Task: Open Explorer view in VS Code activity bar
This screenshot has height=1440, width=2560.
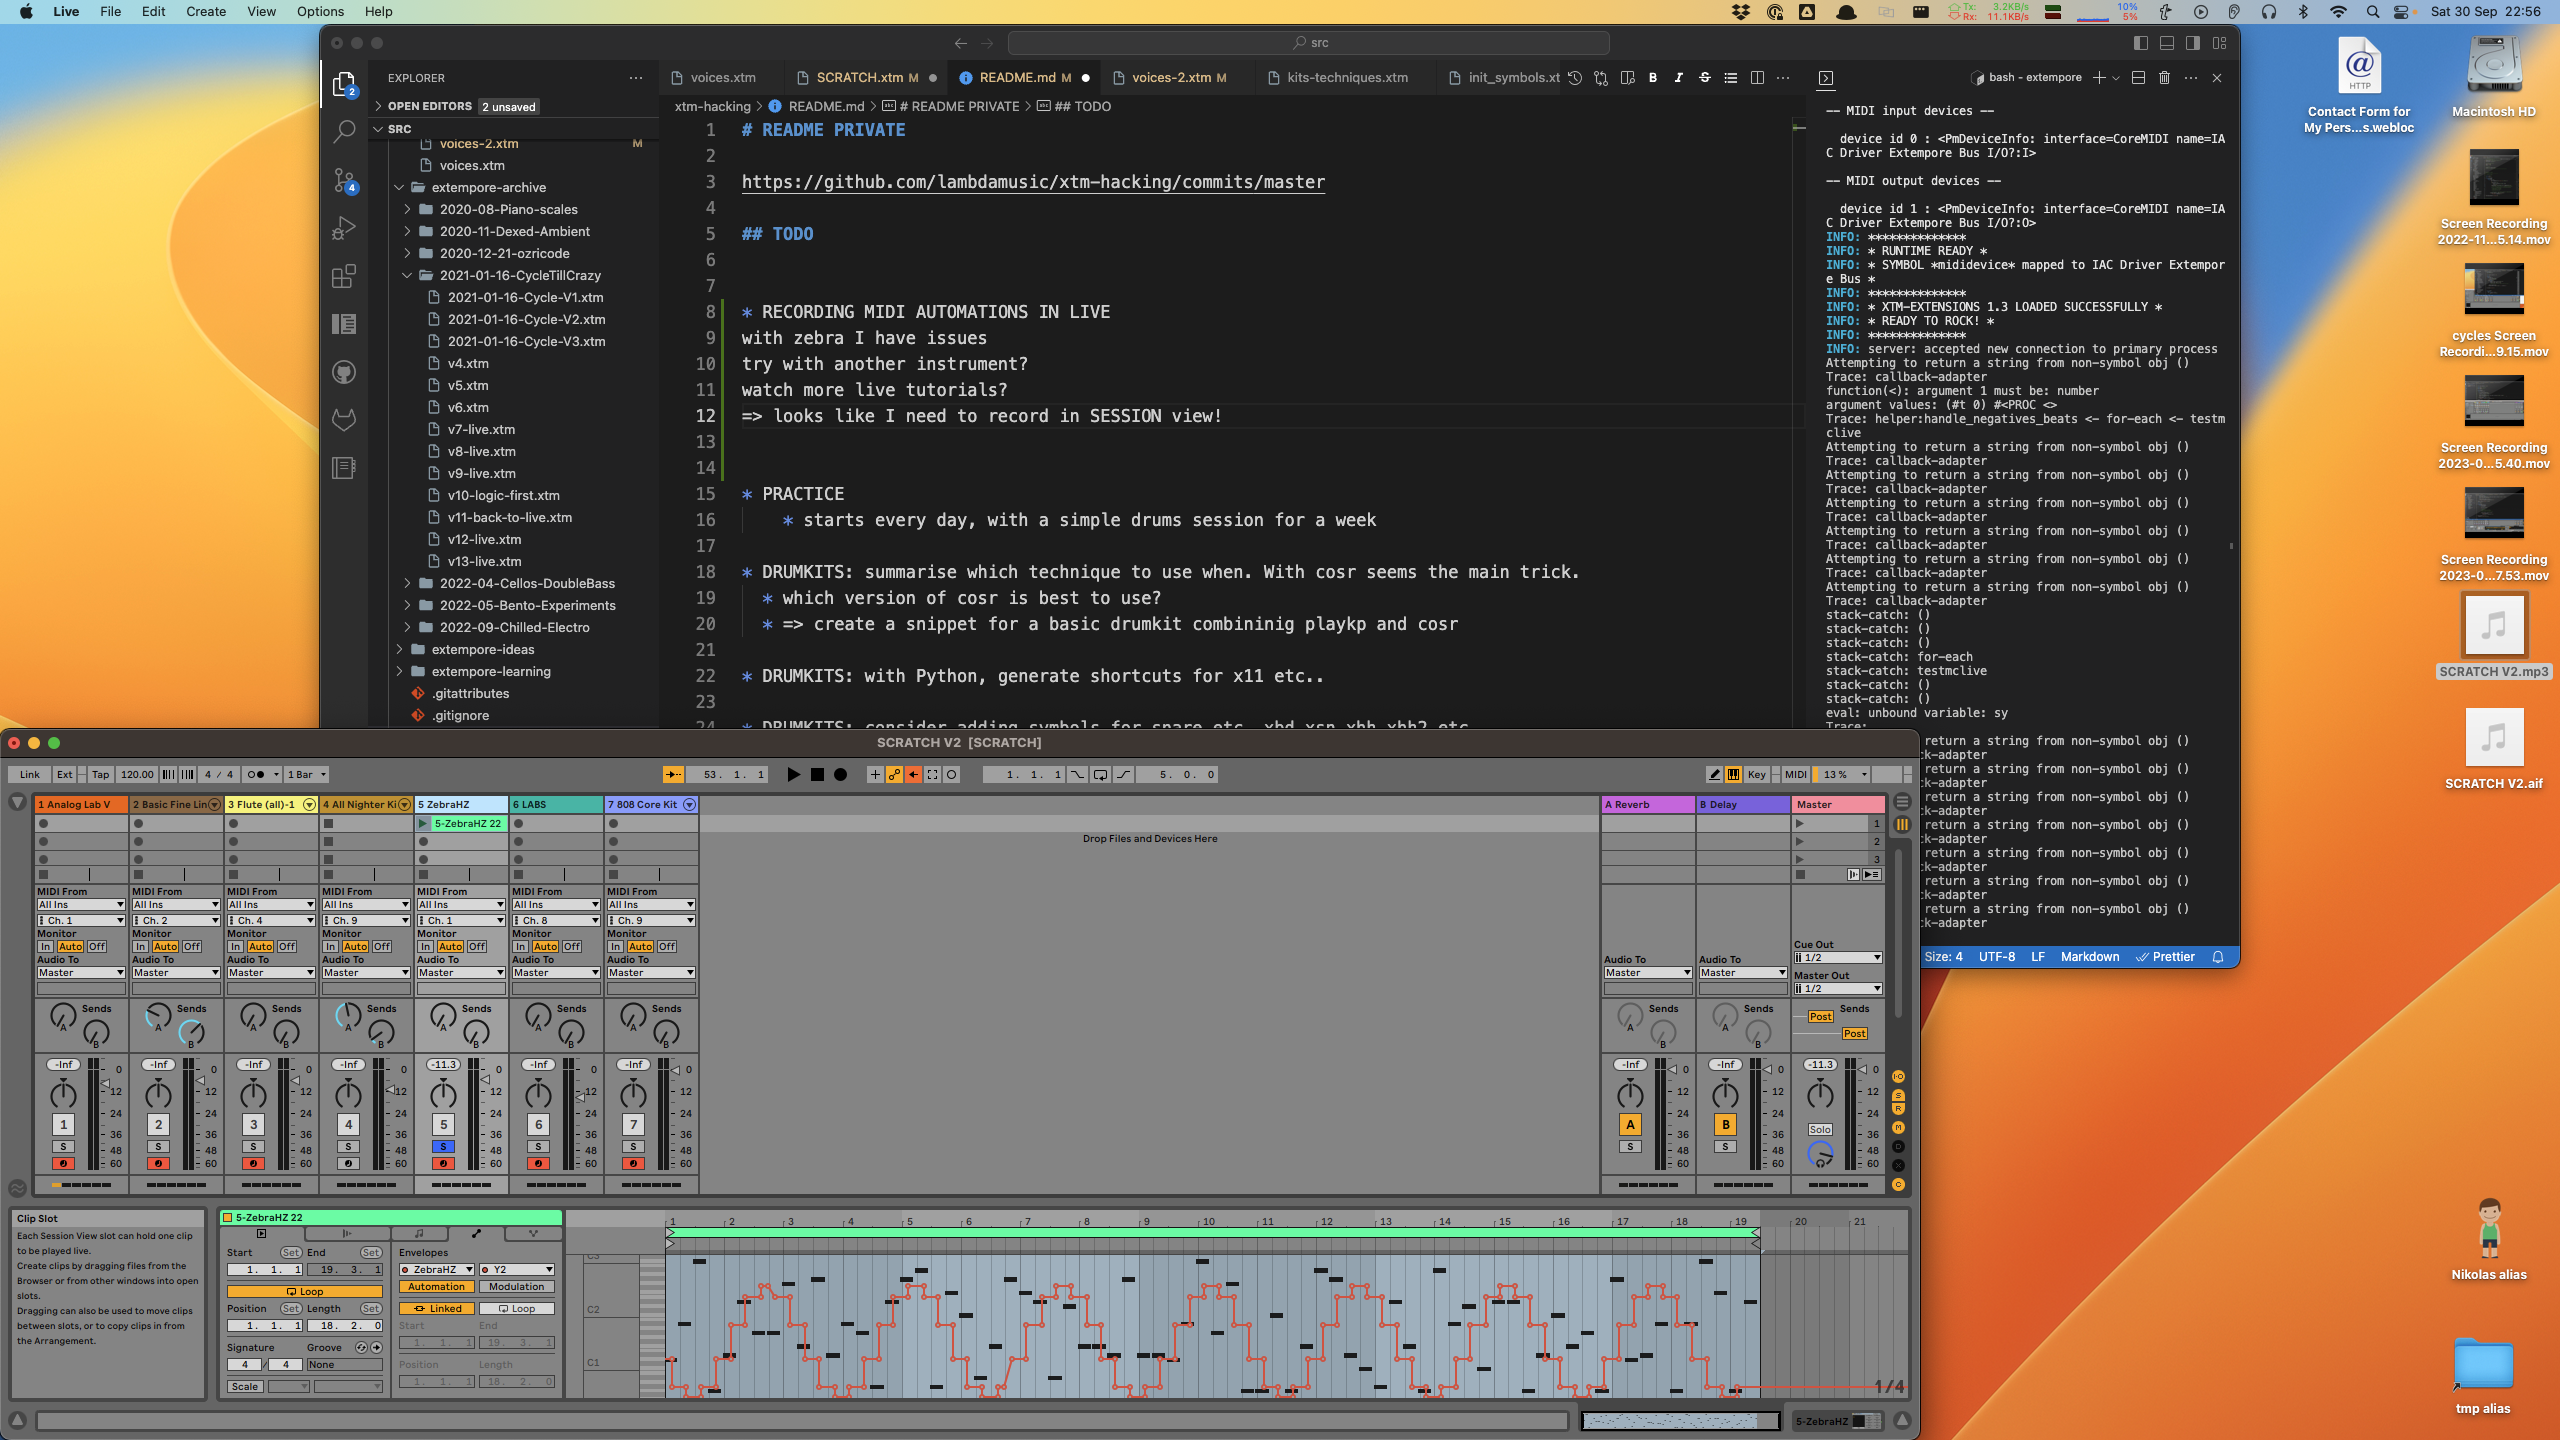Action: (343, 84)
